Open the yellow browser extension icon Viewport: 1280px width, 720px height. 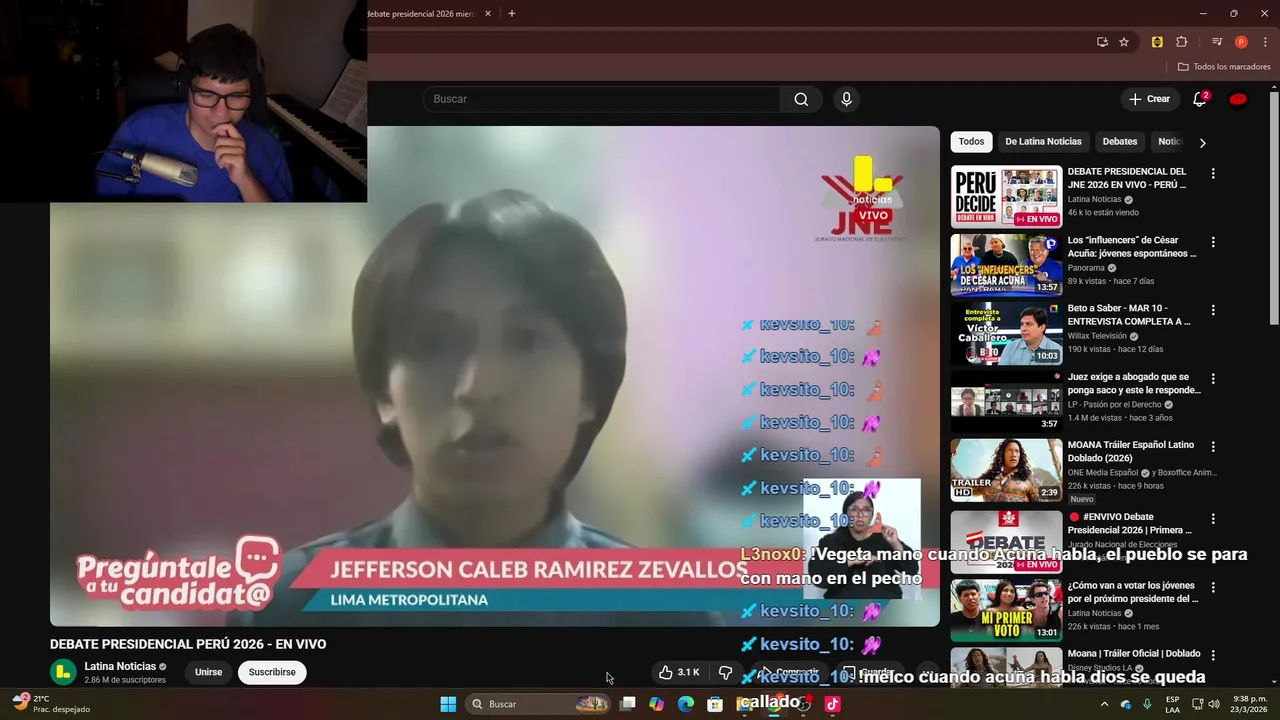[x=1157, y=42]
